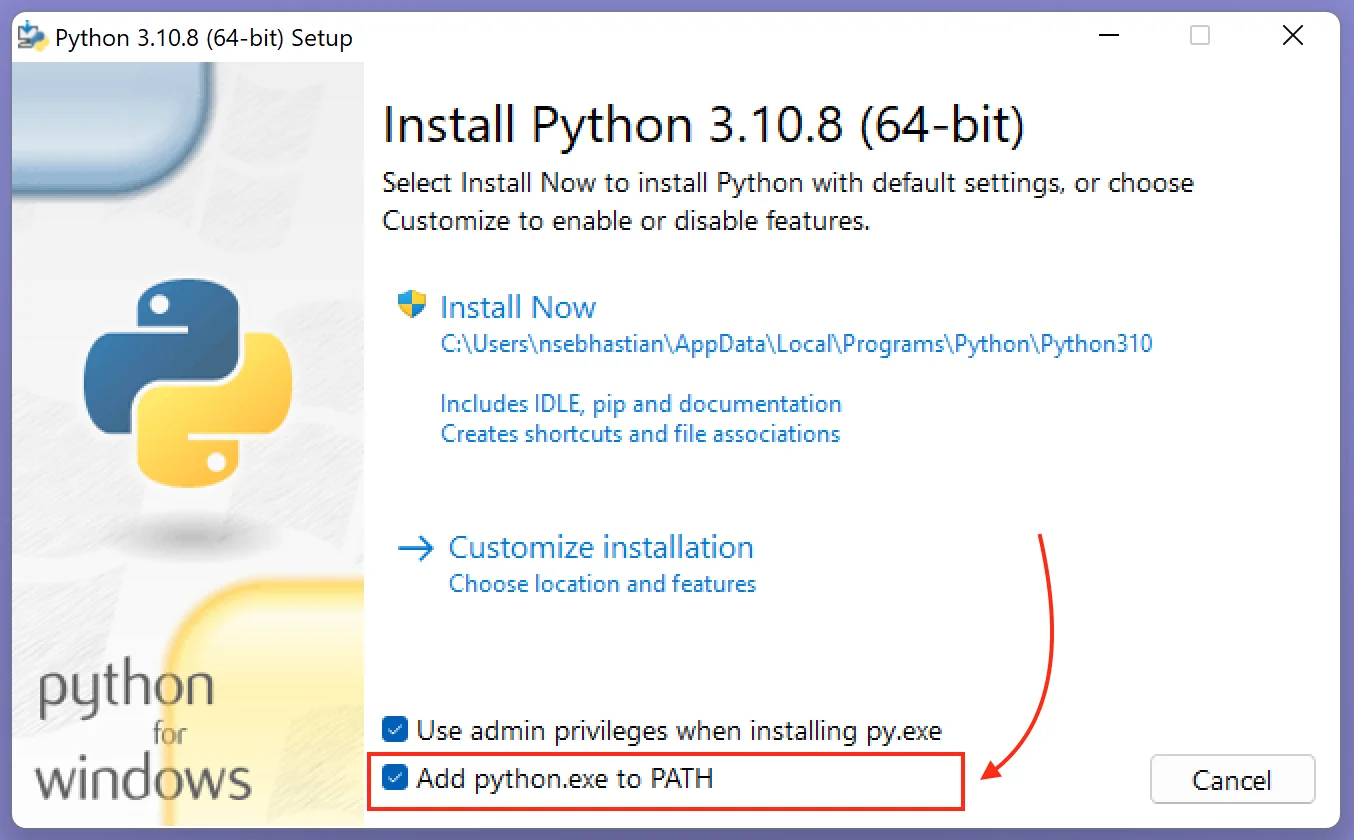Click the Install Now link

tap(518, 307)
